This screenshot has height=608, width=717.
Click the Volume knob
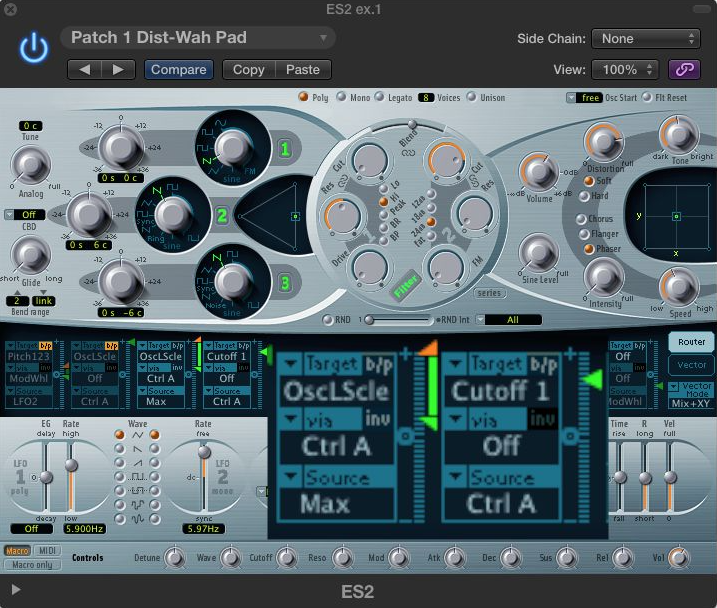(x=540, y=172)
